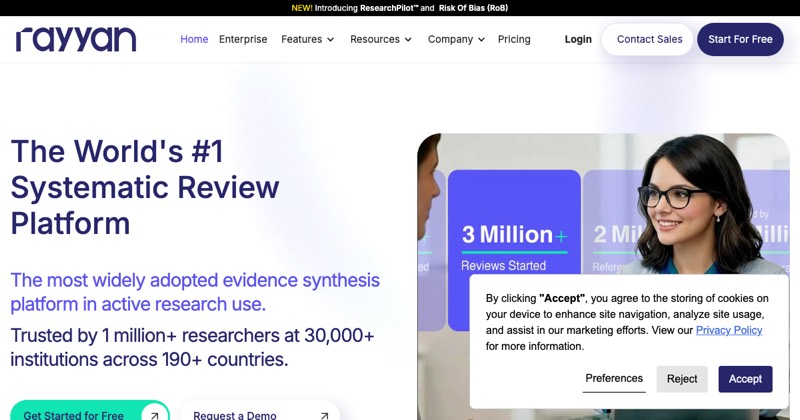Expand the Resources dropdown chevron
800x420 pixels.
408,40
